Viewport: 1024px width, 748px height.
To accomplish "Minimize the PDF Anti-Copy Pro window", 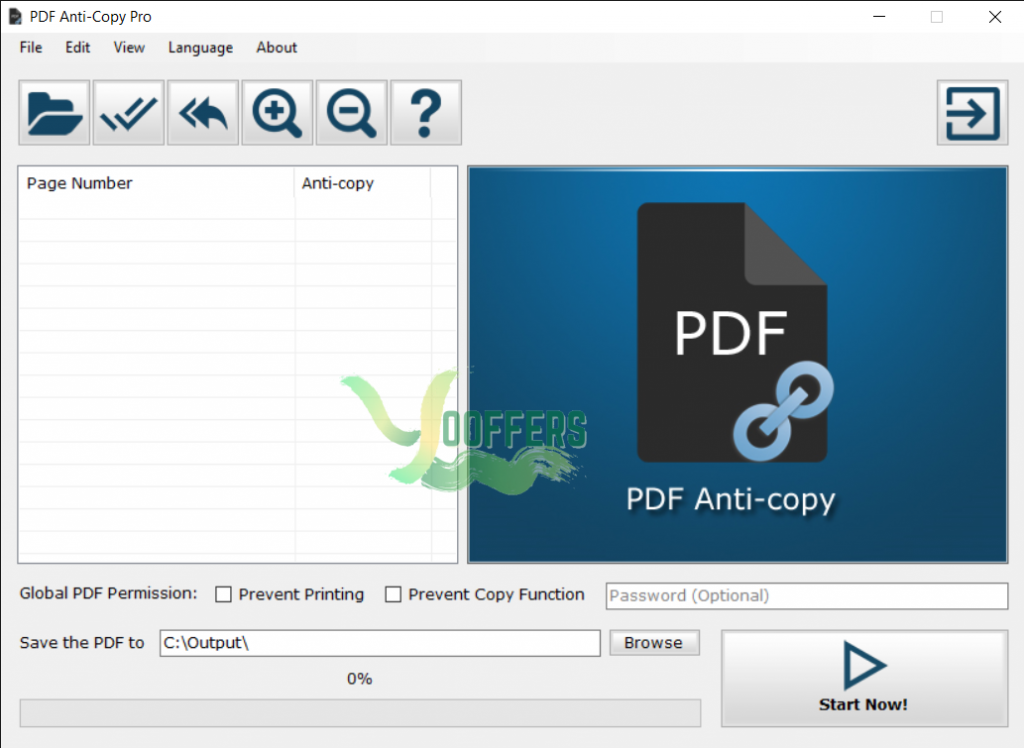I will tap(880, 16).
